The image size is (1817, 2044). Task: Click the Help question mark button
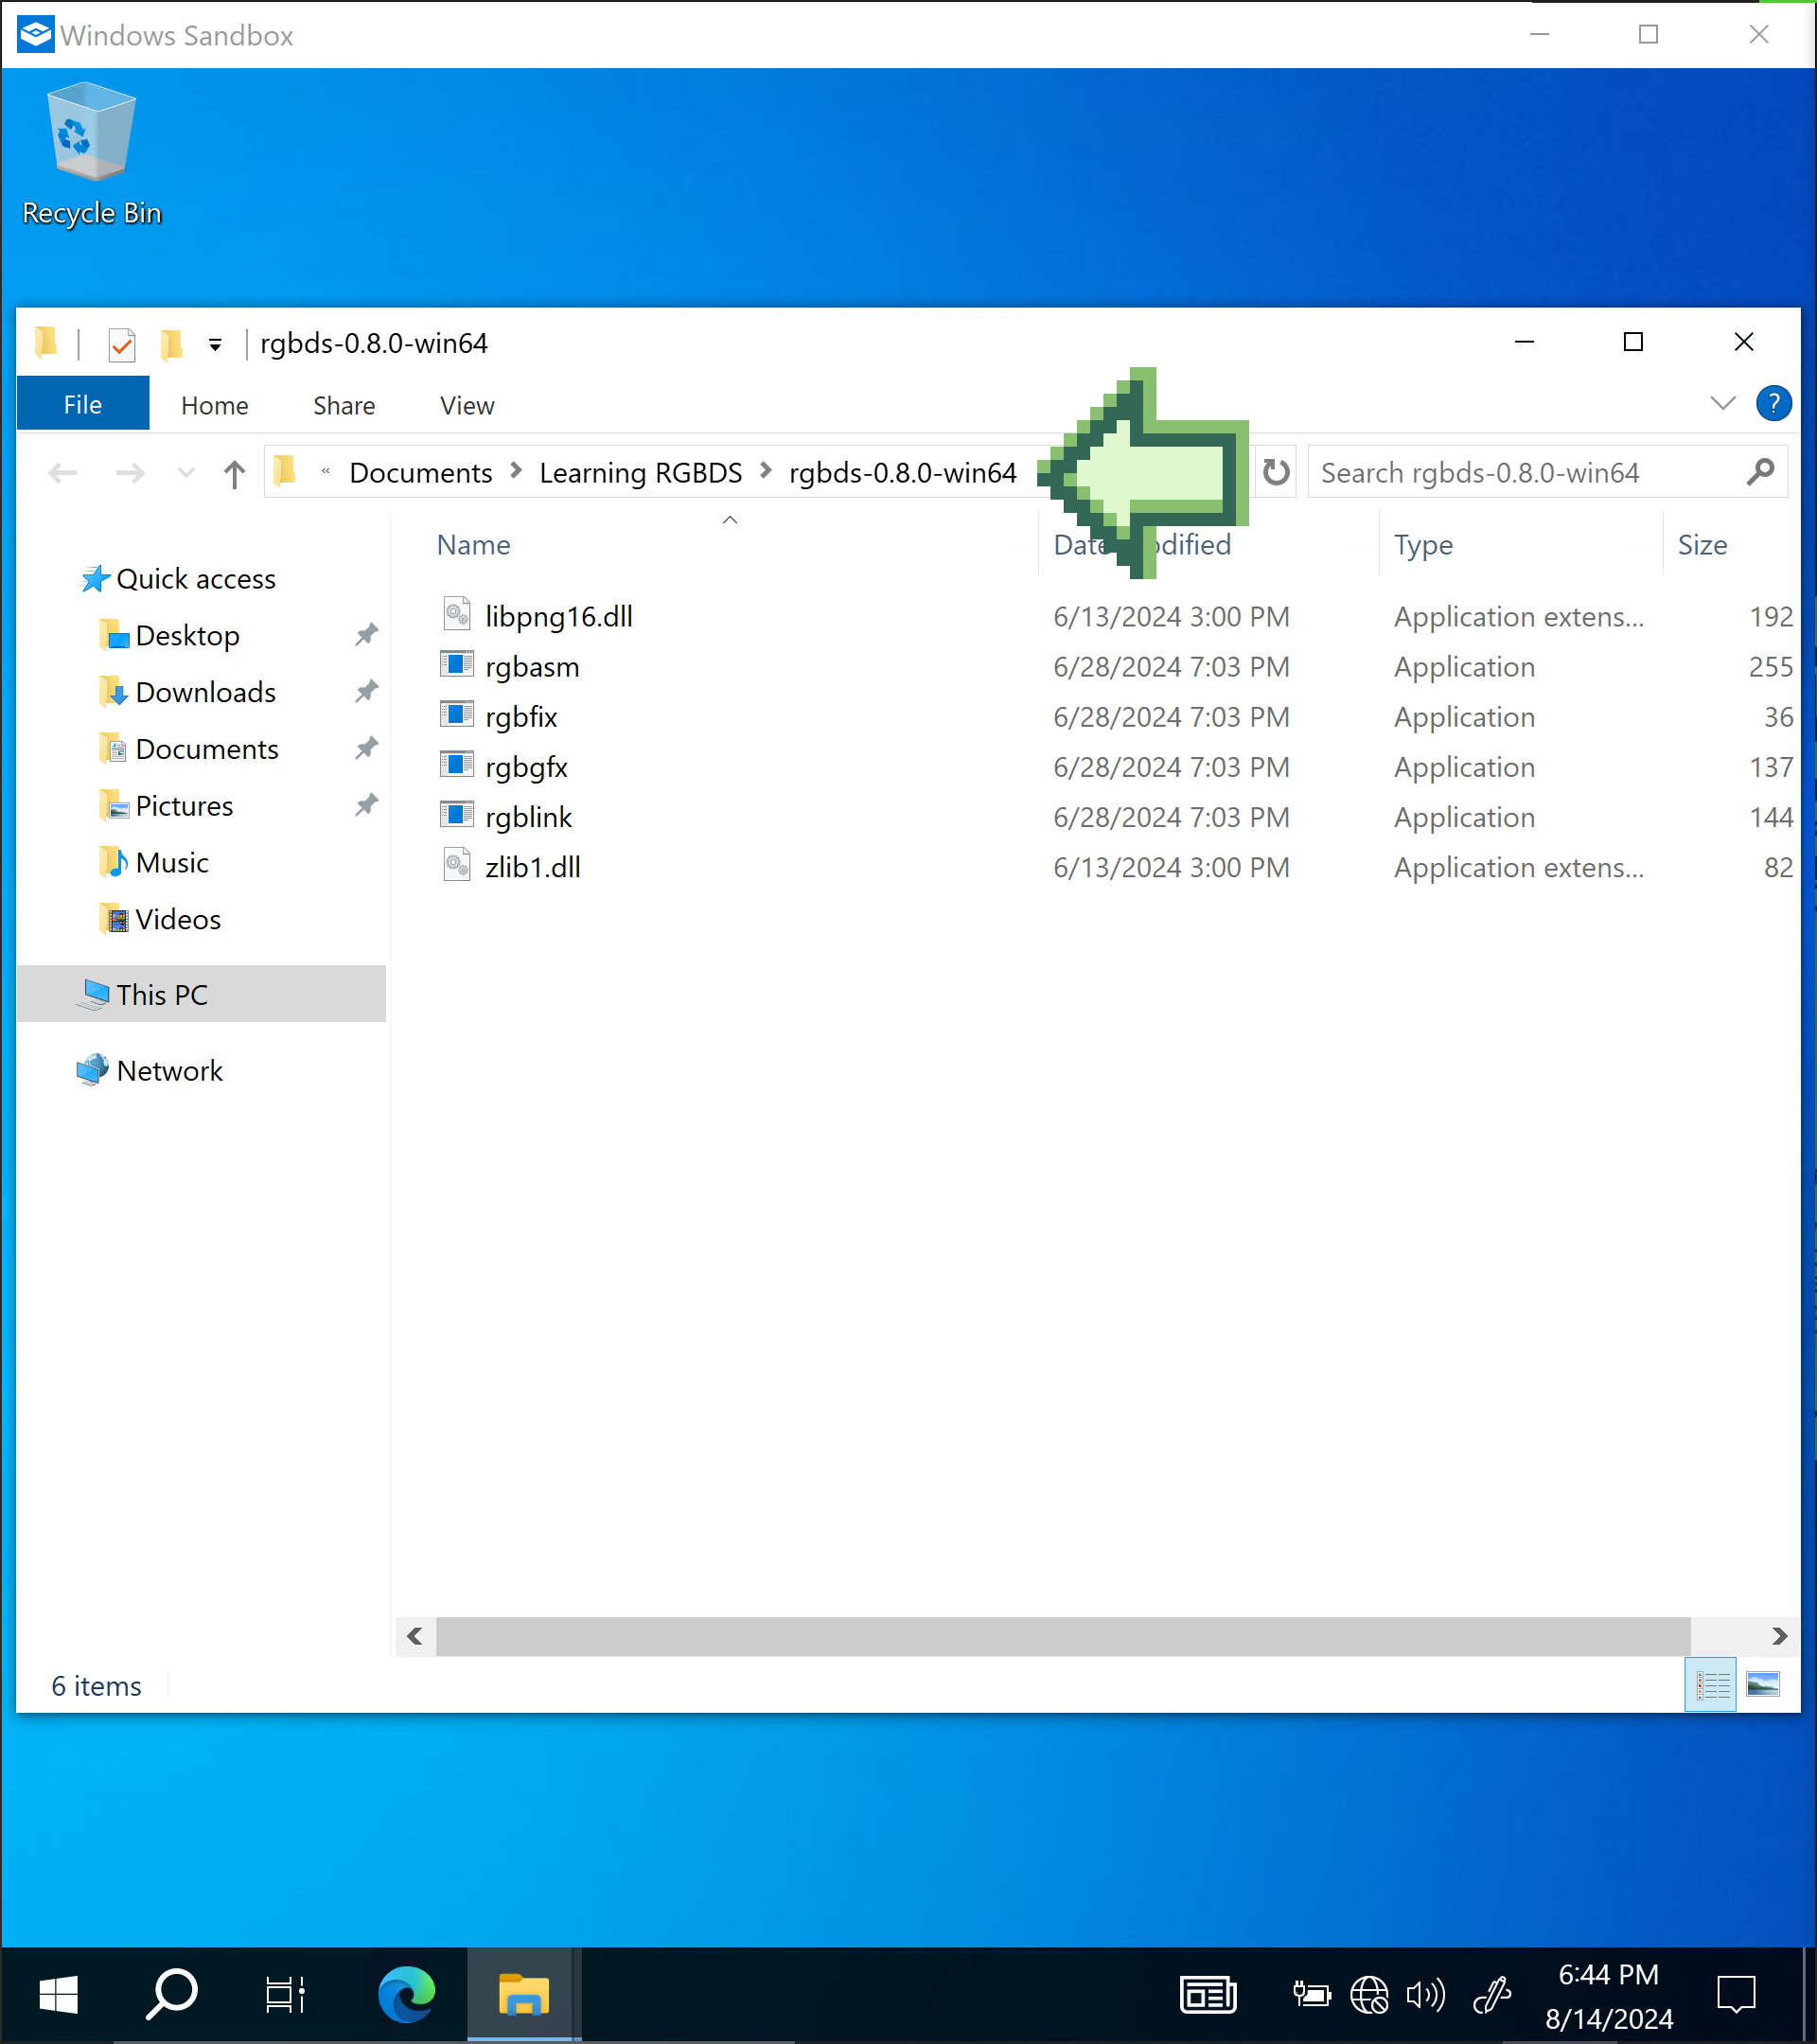coord(1774,403)
